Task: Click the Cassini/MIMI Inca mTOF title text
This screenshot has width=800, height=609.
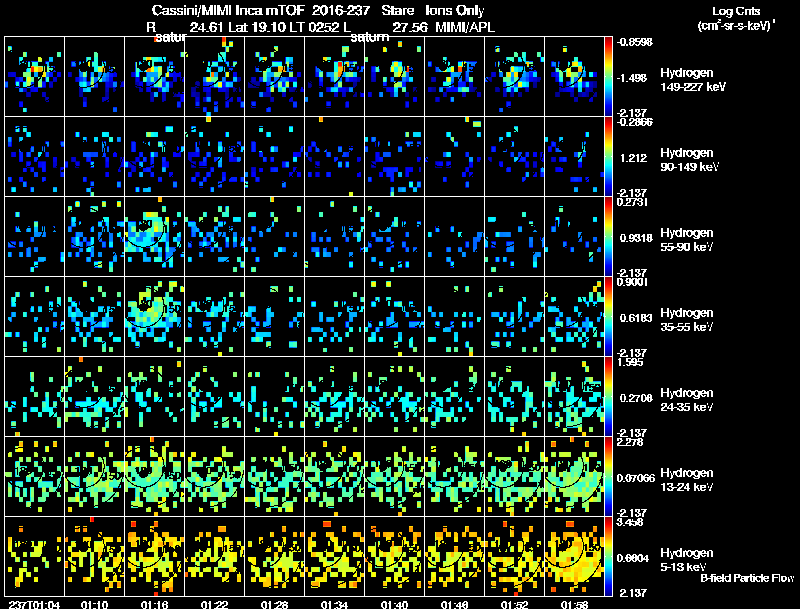Action: [229, 10]
